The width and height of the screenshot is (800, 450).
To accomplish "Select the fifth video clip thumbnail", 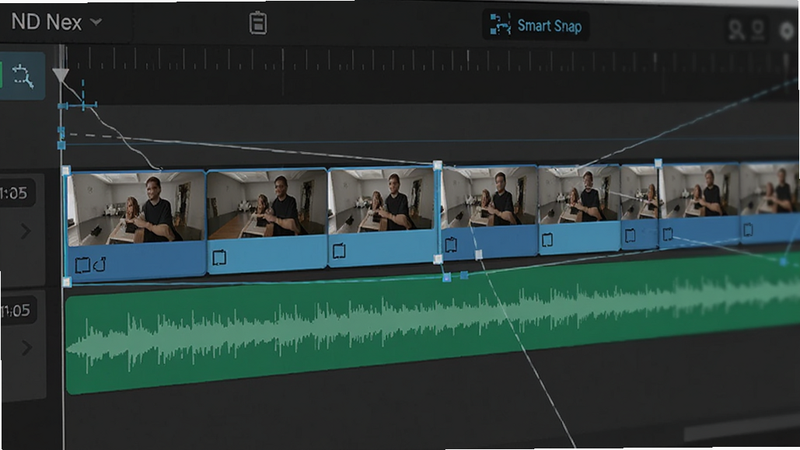I will [x=580, y=194].
